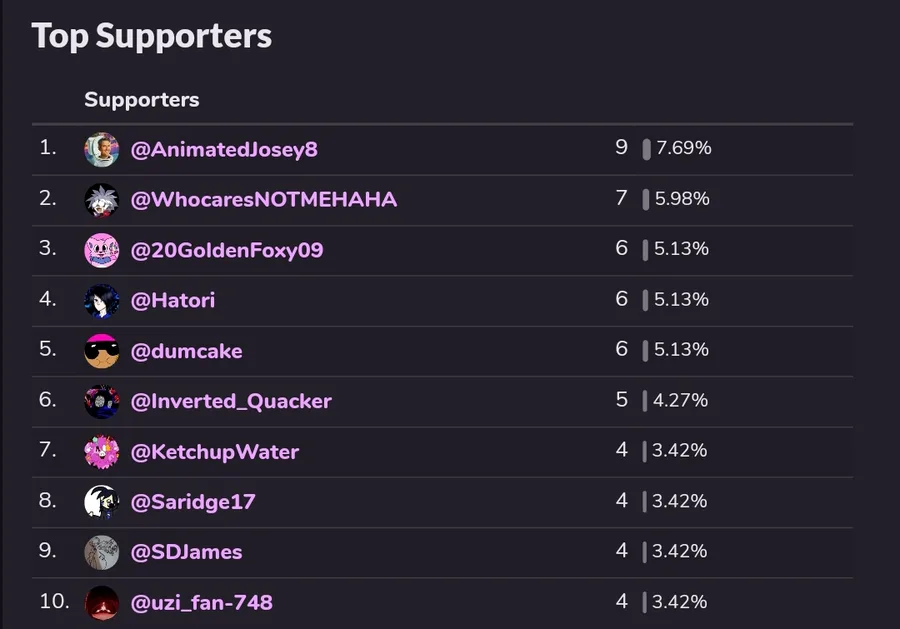The image size is (900, 629).
Task: Click the 7.69% bar for AnimatedJosey8
Action: pos(646,149)
